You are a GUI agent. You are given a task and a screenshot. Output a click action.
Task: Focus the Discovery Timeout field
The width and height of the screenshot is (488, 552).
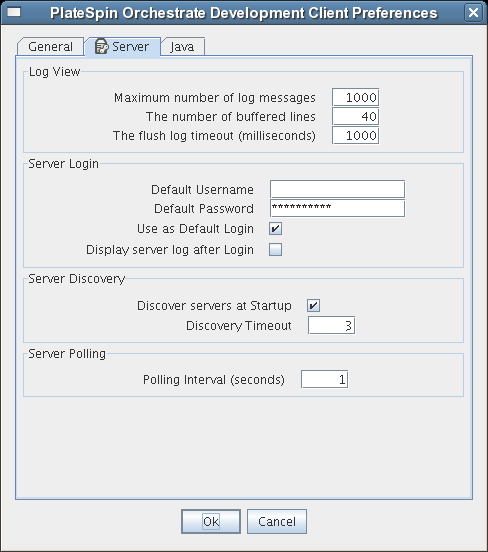[331, 325]
